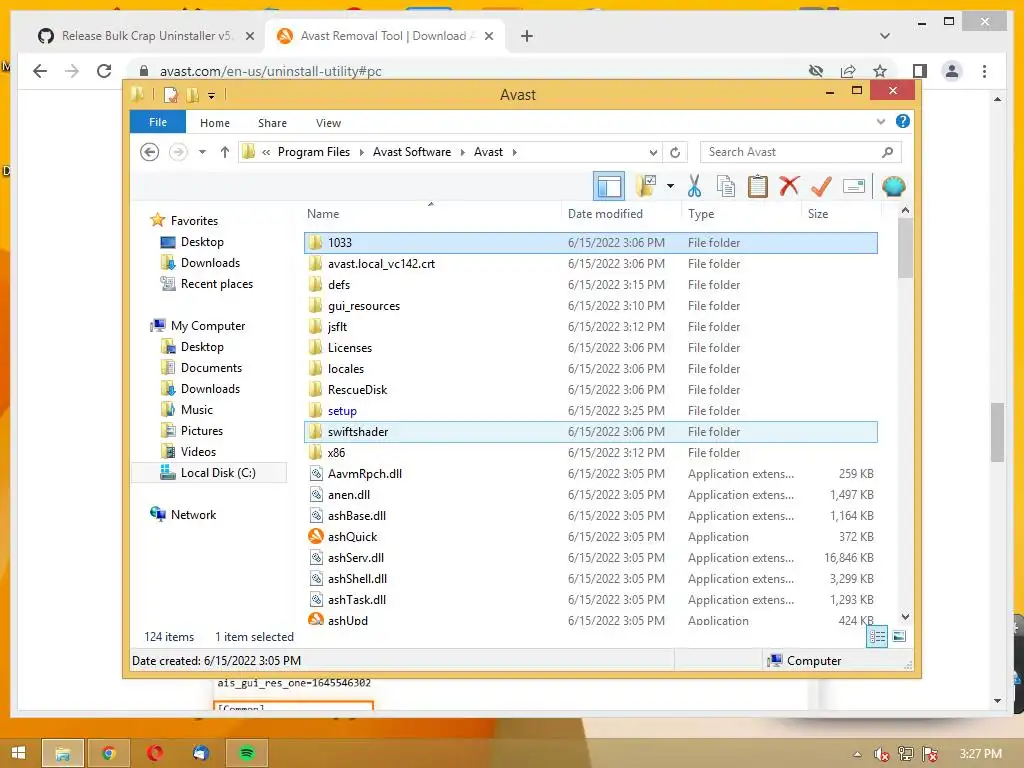This screenshot has width=1024, height=768.
Task: Click Program Files in breadcrumb
Action: 313,152
